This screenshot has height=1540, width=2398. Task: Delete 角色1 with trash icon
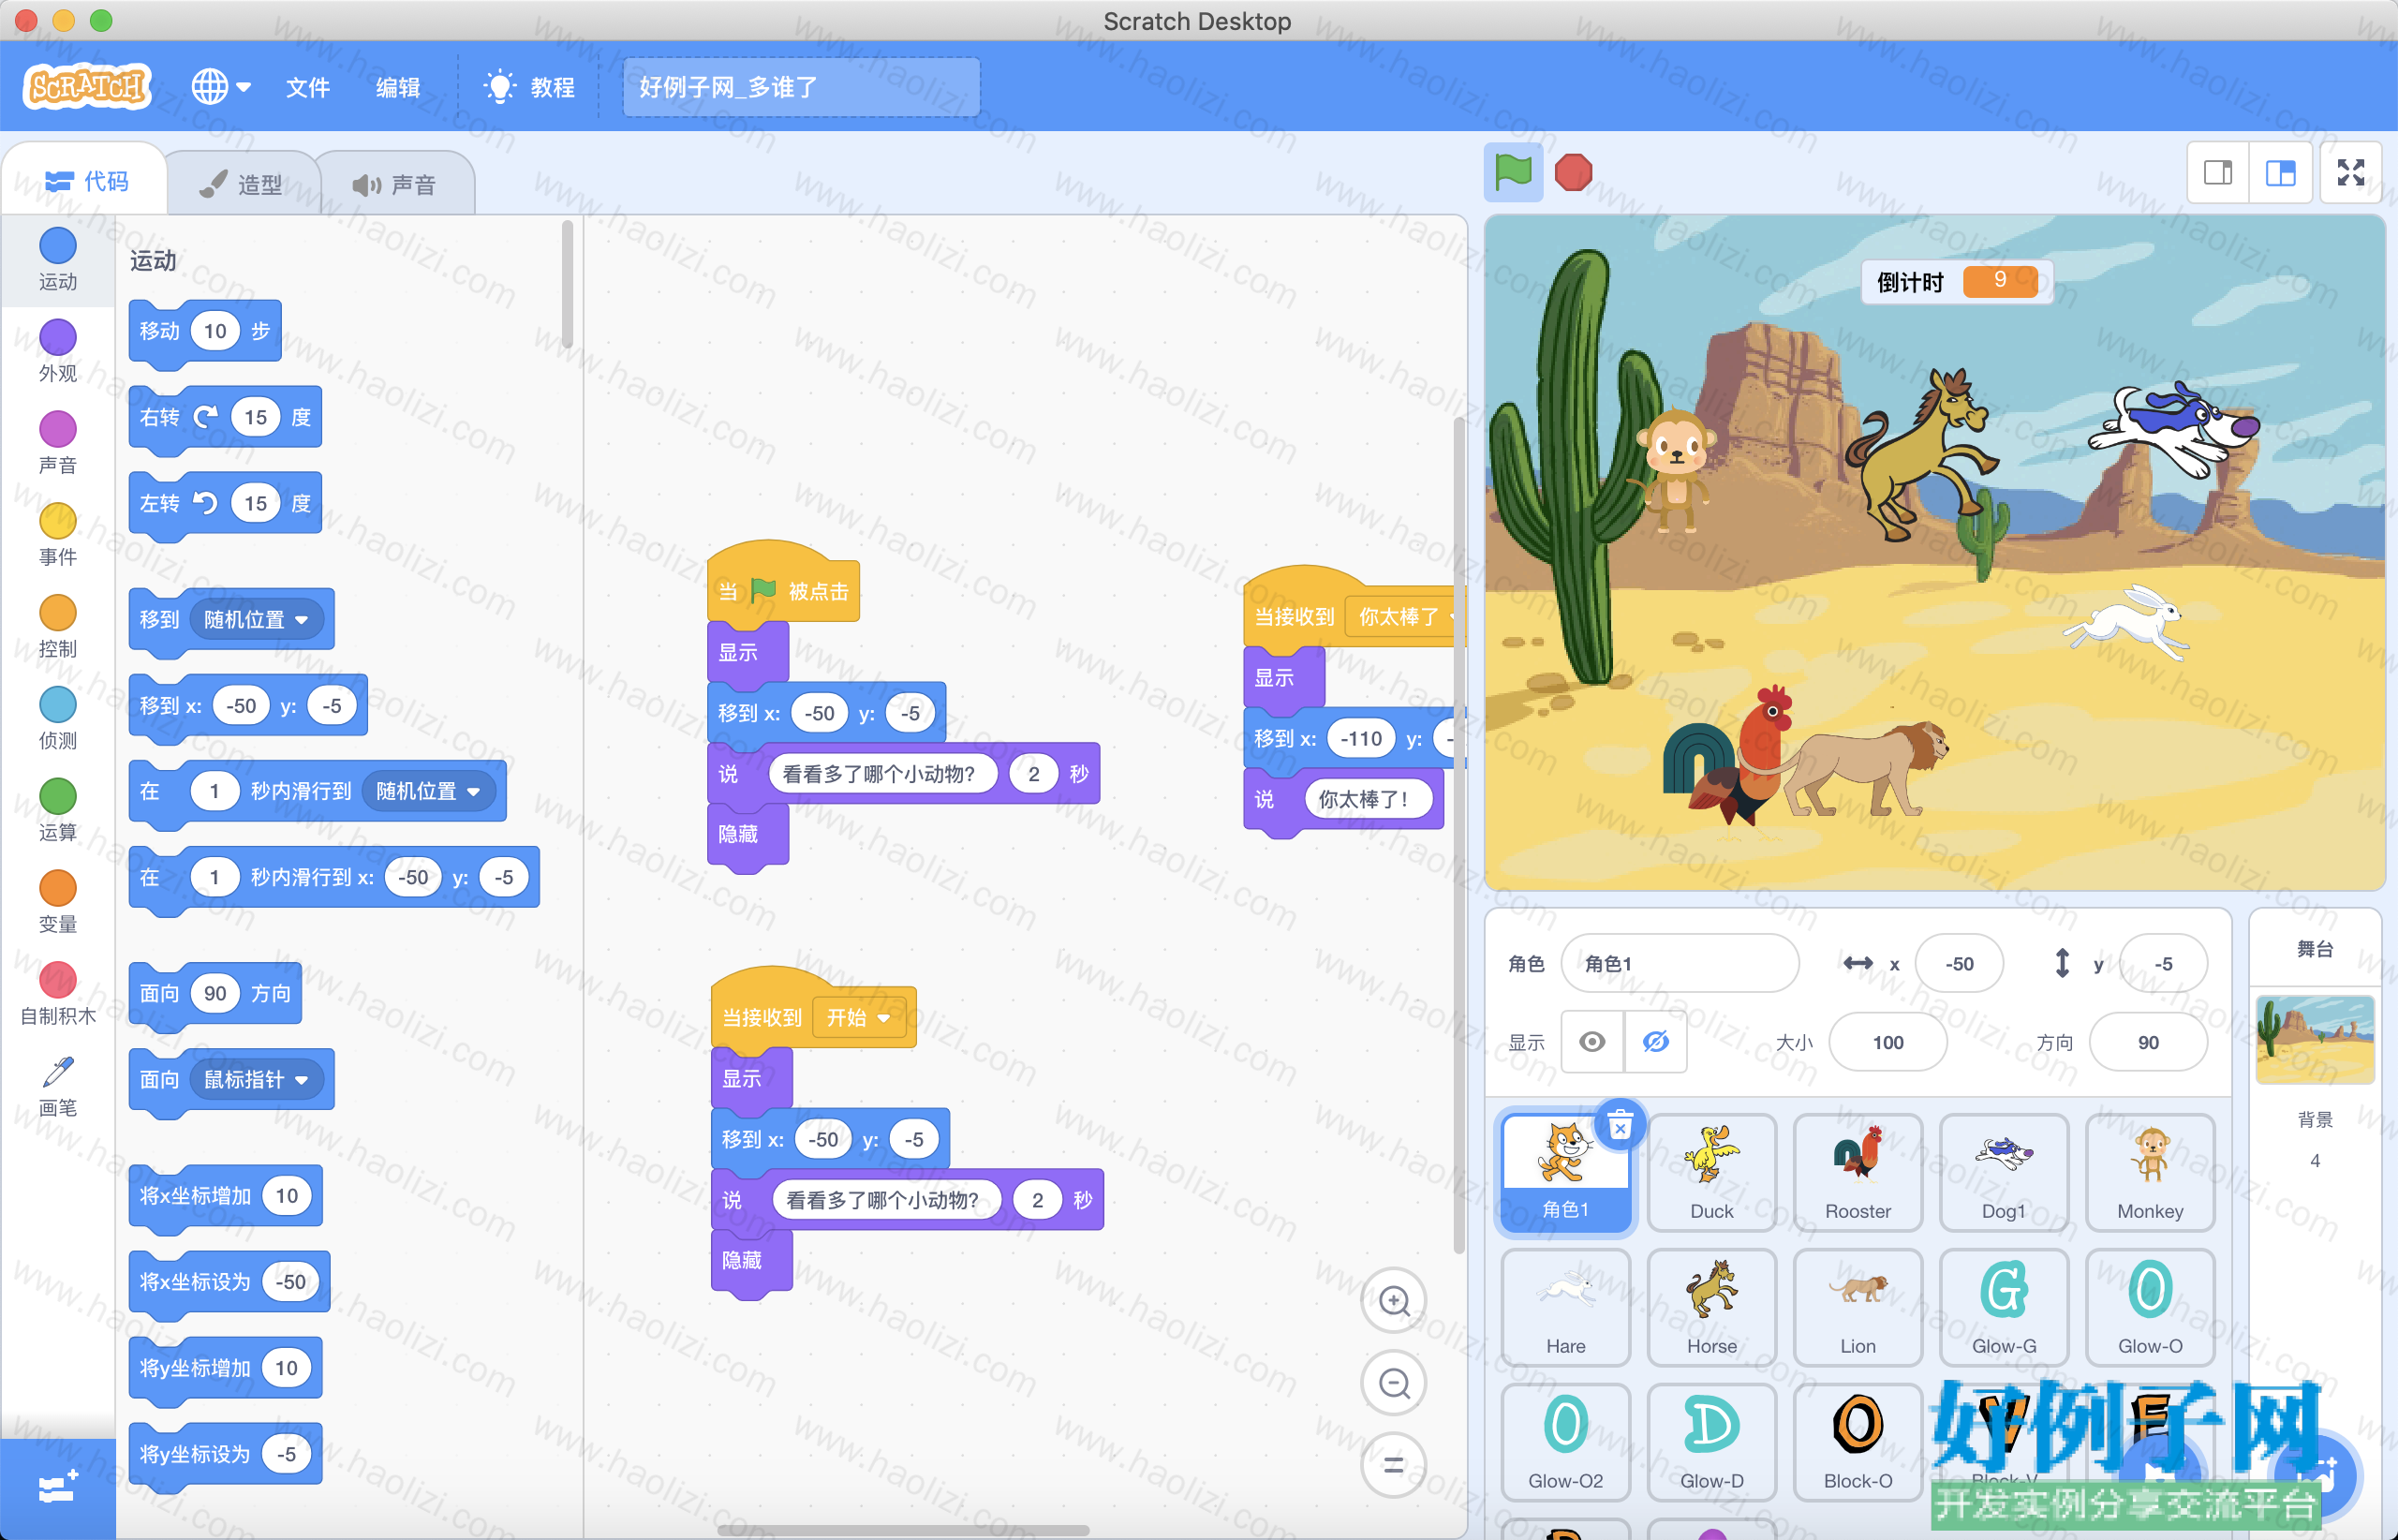(x=1620, y=1126)
